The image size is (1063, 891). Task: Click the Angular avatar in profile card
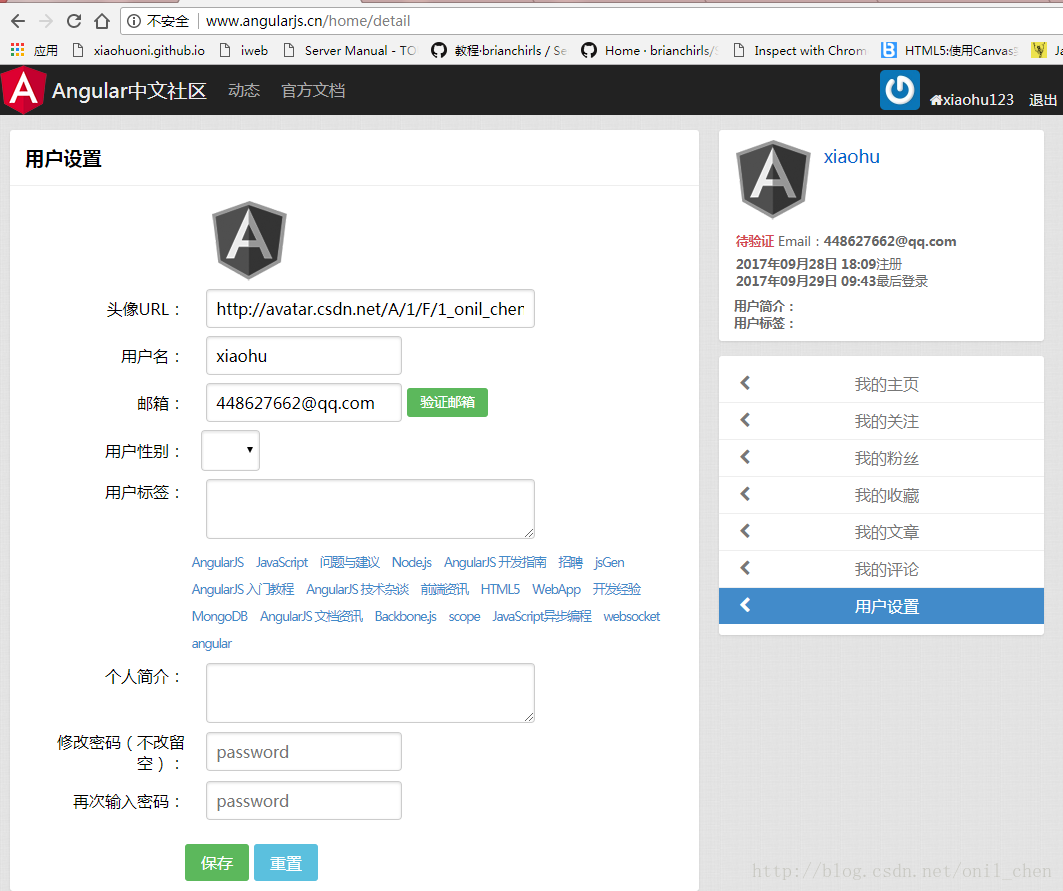pos(774,179)
